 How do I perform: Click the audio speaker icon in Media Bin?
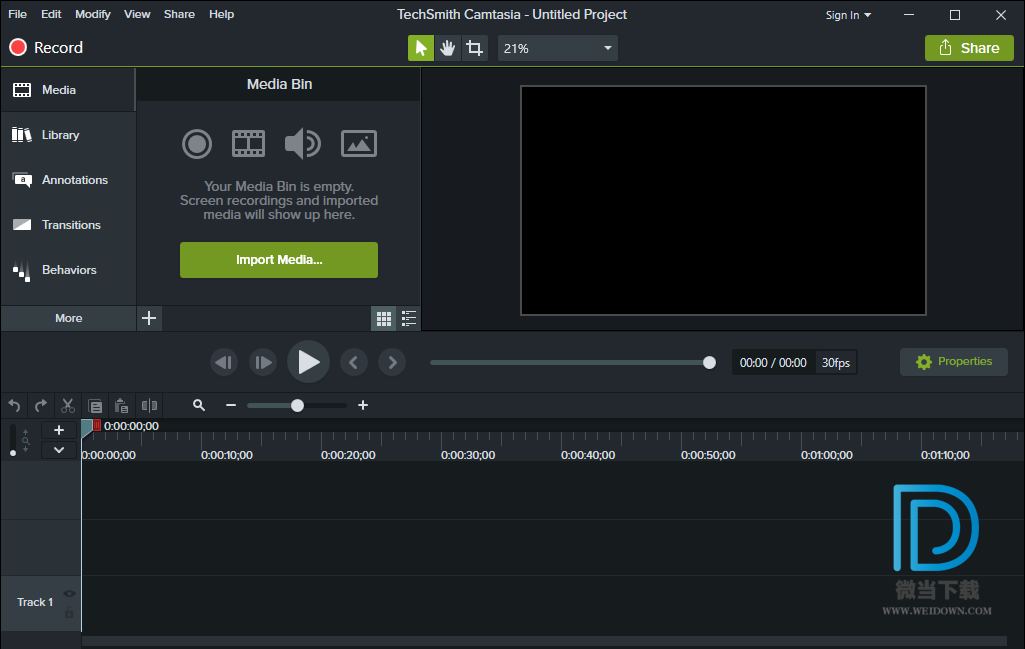click(303, 144)
